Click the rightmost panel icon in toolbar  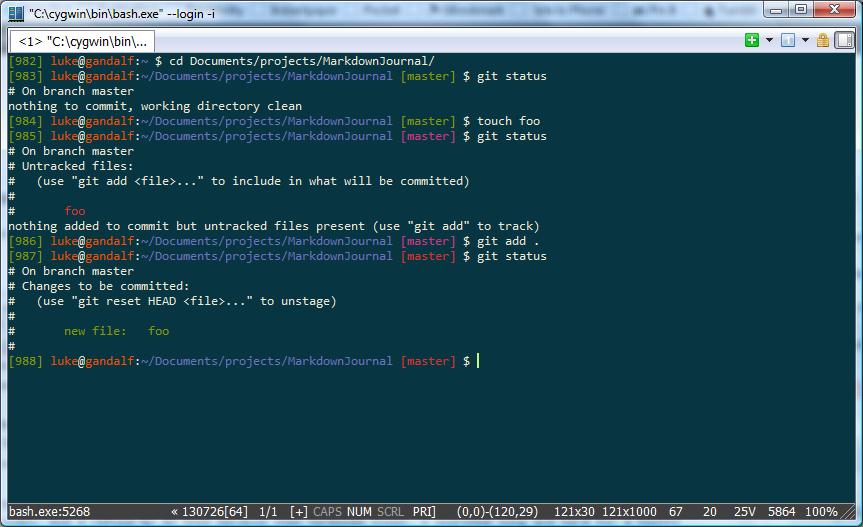844,40
